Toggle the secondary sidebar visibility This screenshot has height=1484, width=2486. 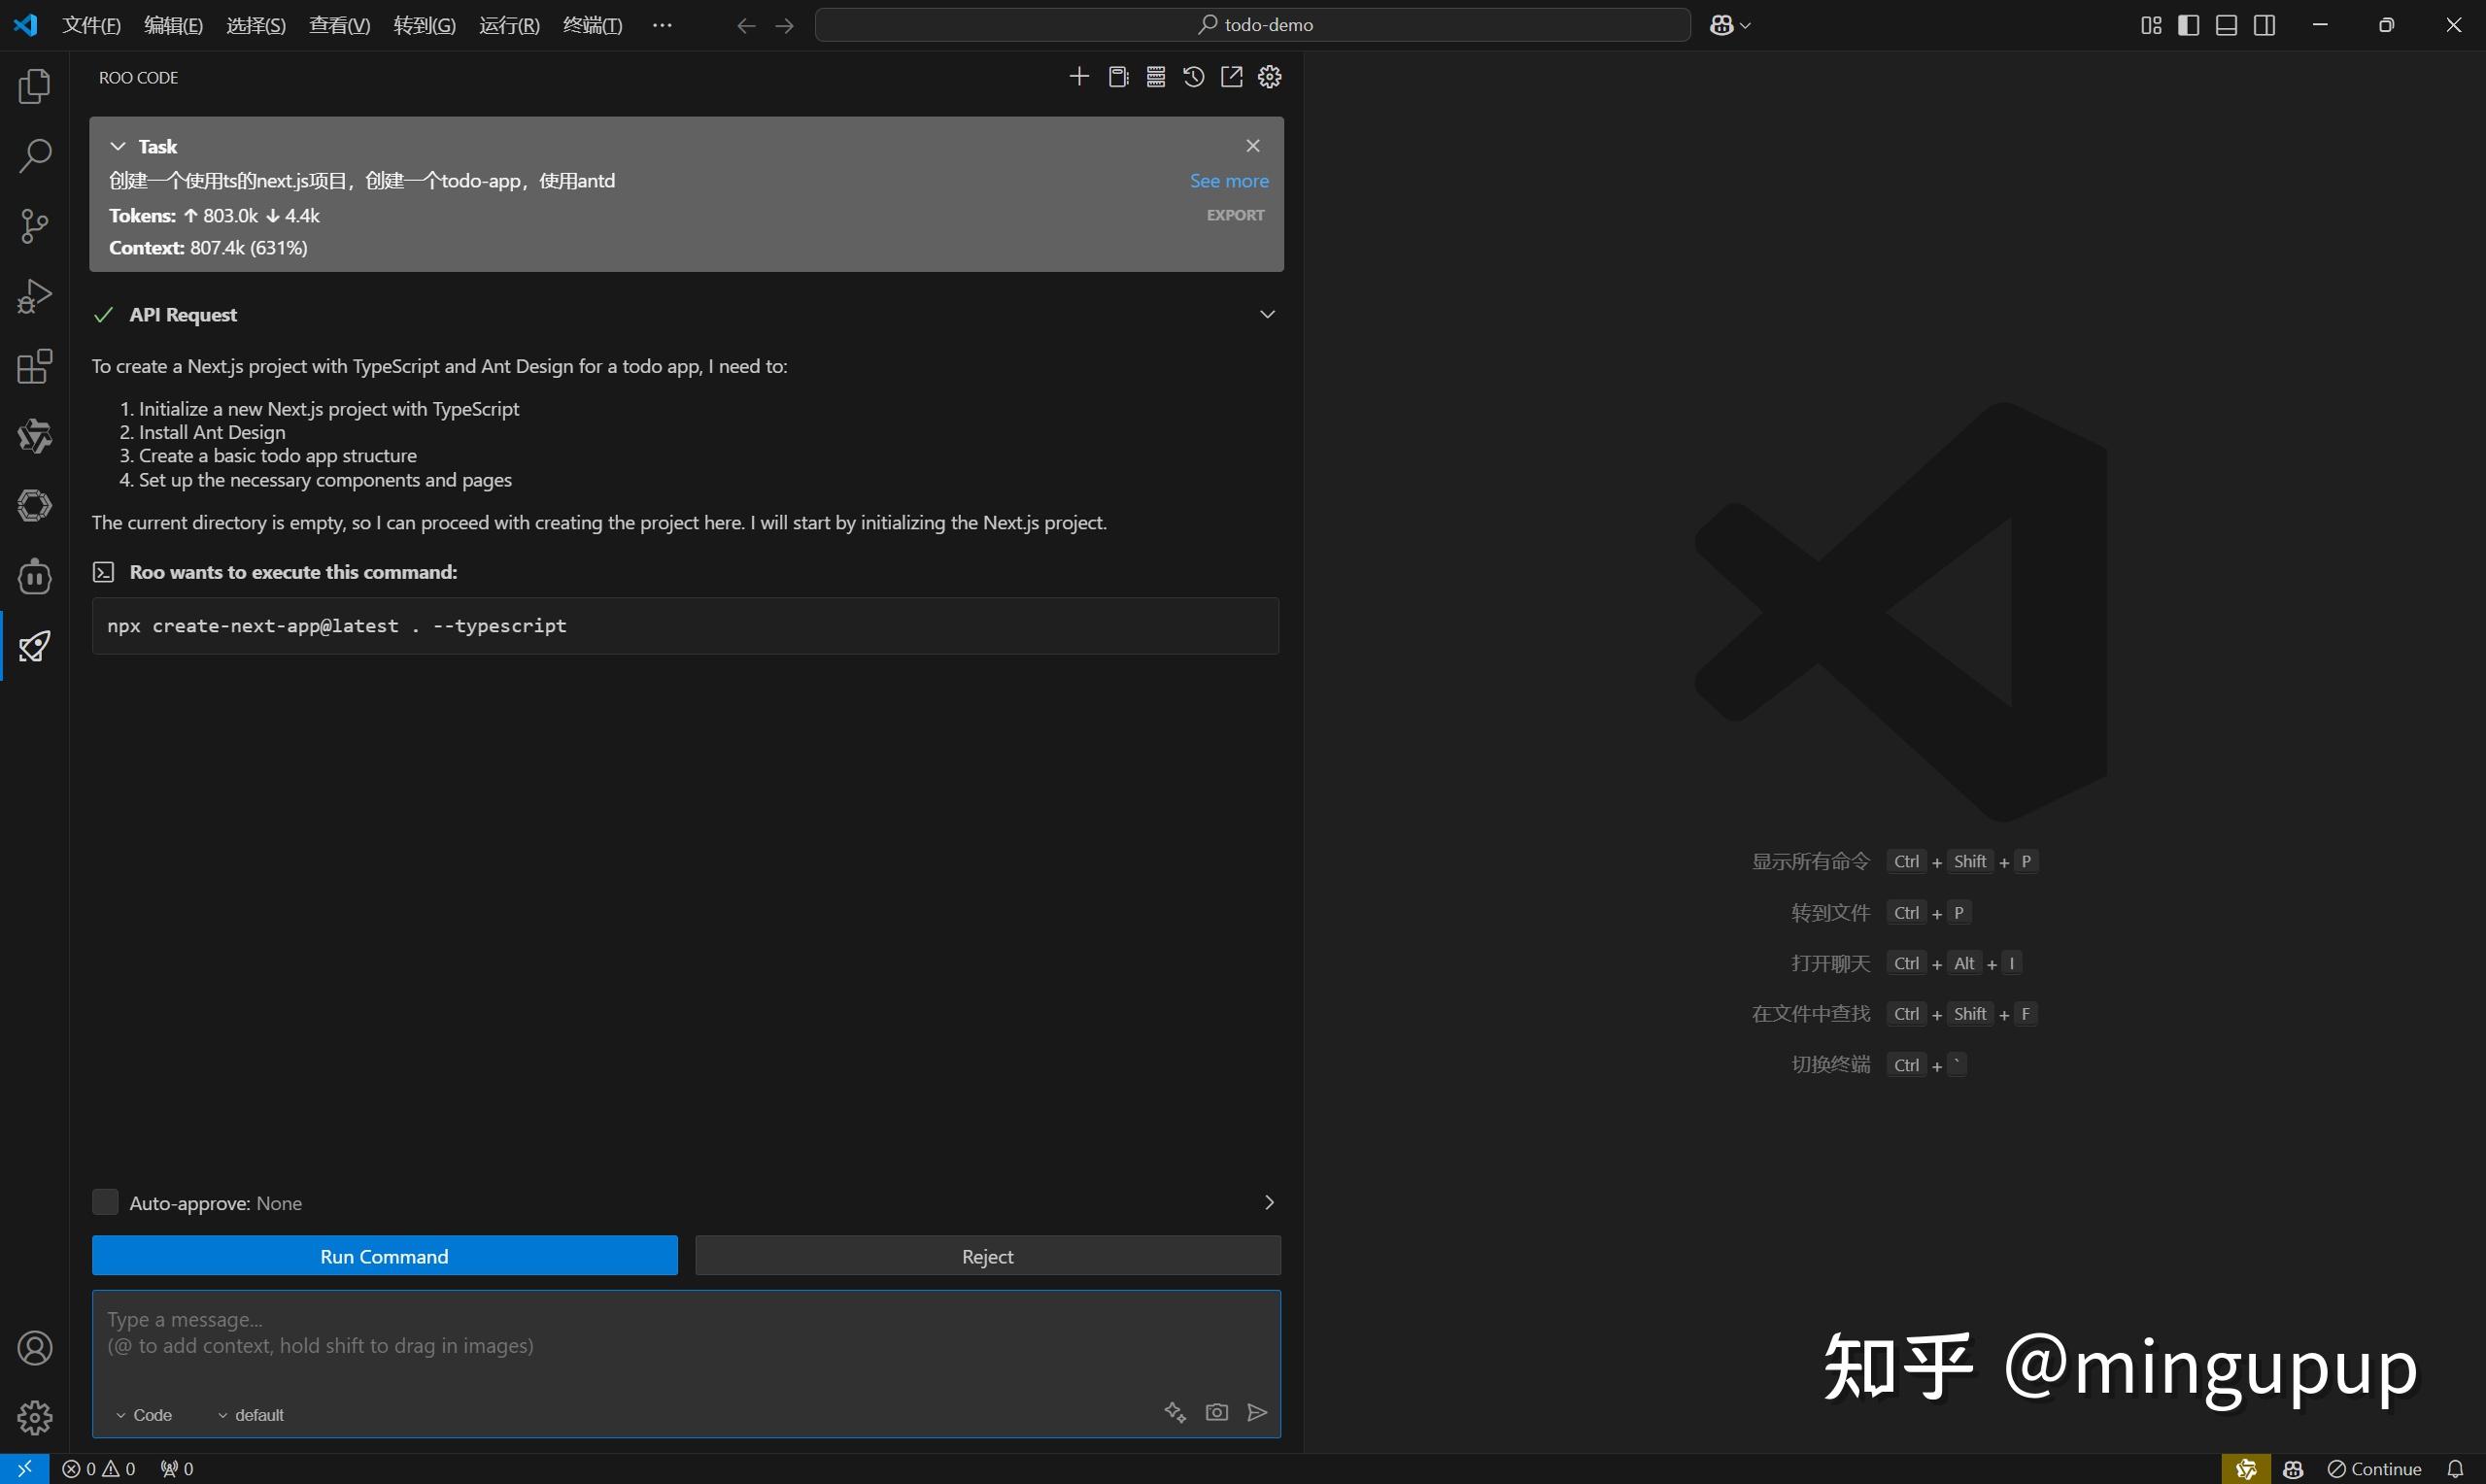point(2264,25)
